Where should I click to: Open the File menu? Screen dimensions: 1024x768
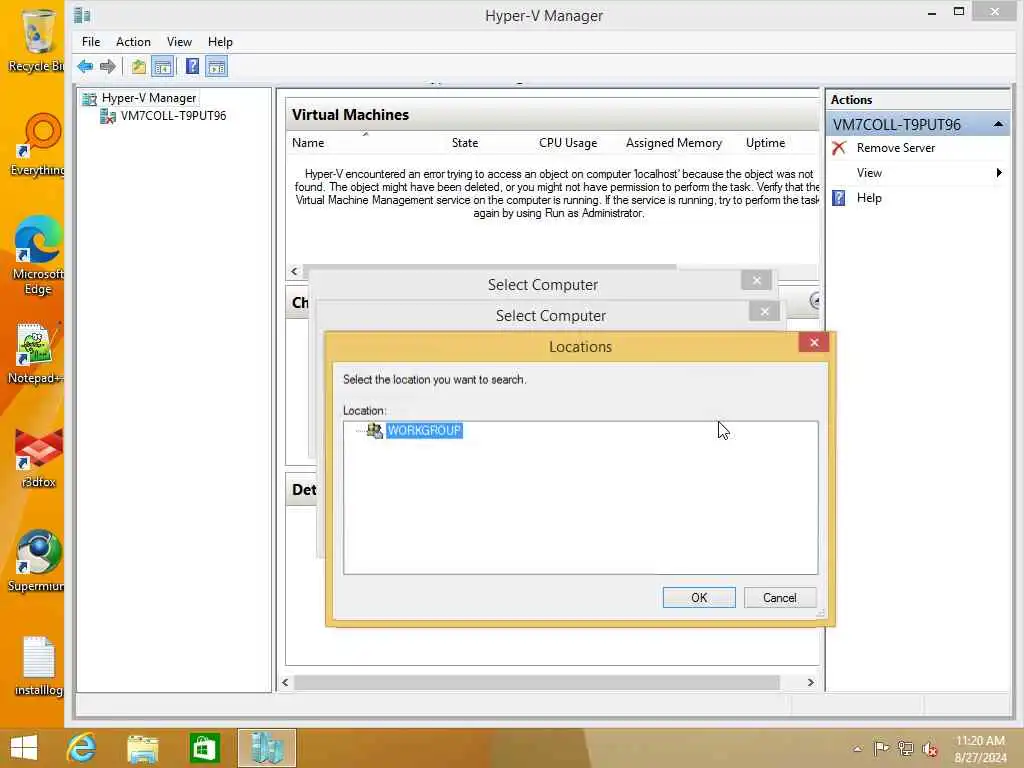pos(91,42)
